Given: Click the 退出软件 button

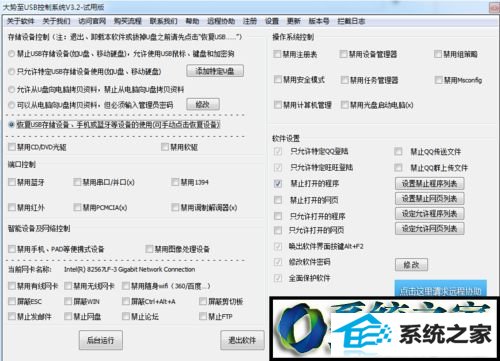Looking at the screenshot, I should coord(242,340).
